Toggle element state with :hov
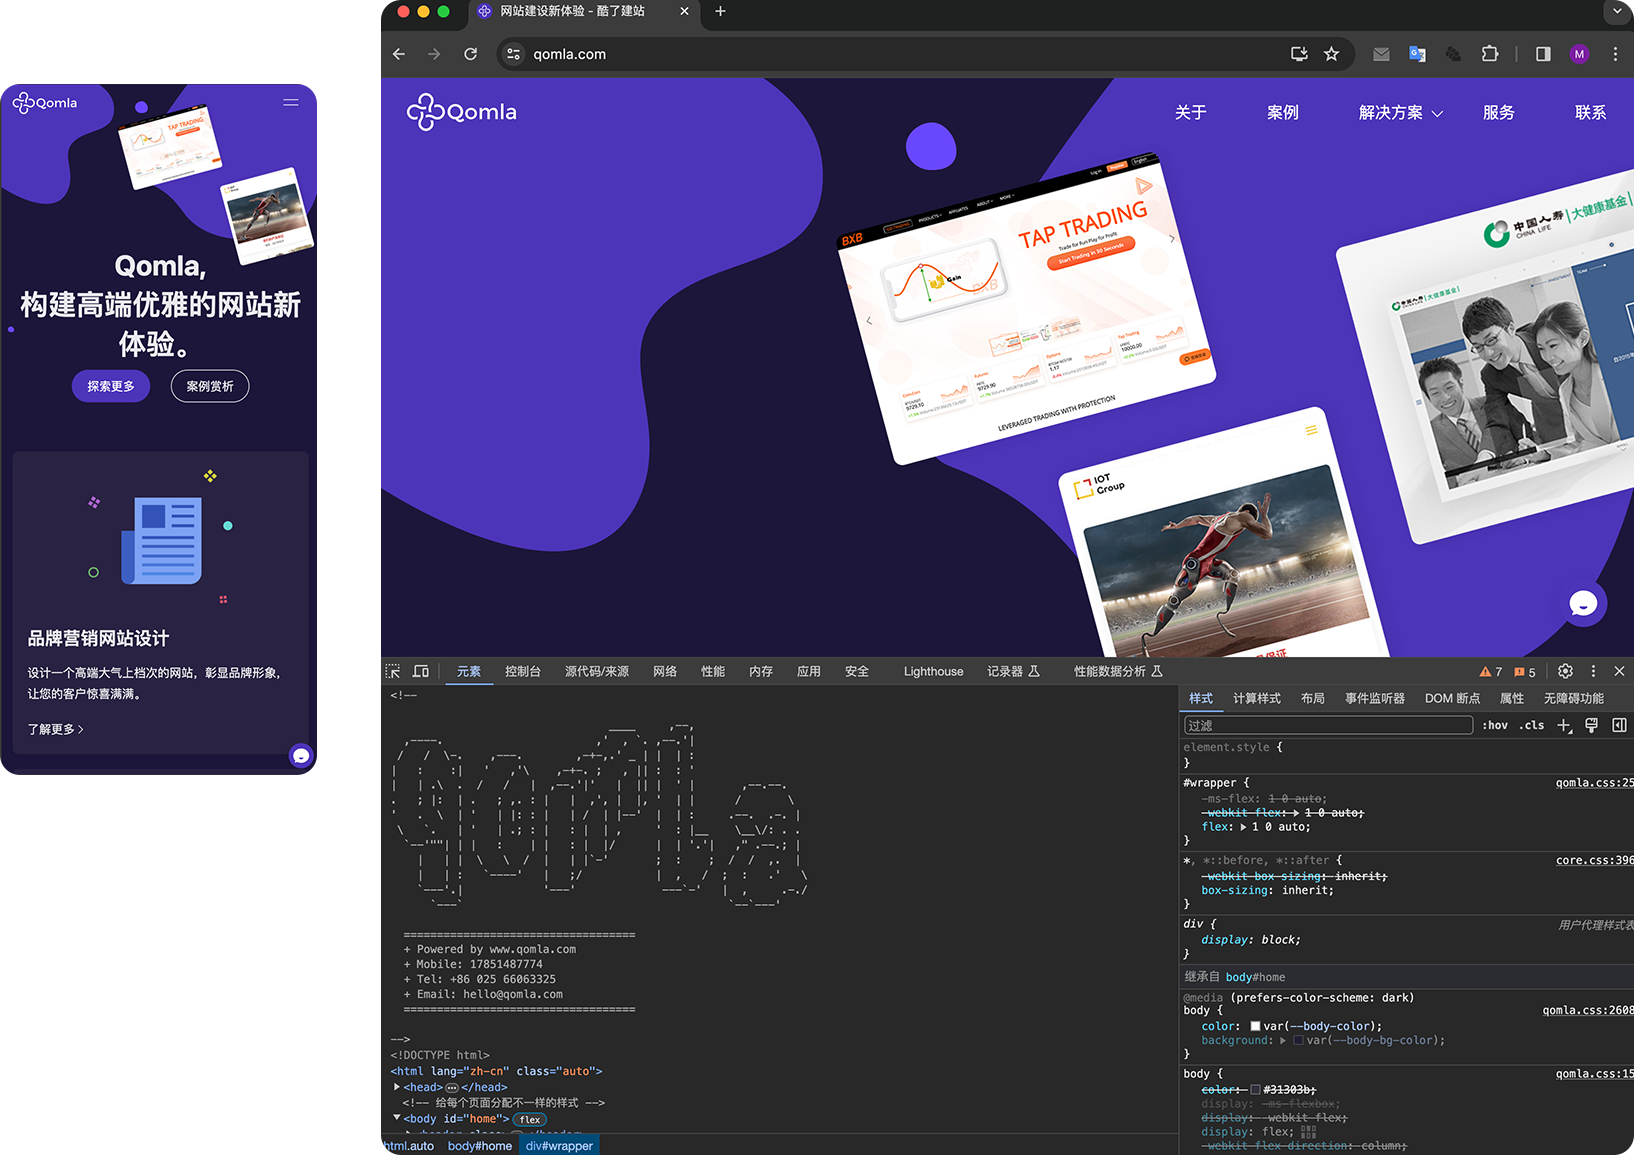1634x1155 pixels. coord(1495,725)
